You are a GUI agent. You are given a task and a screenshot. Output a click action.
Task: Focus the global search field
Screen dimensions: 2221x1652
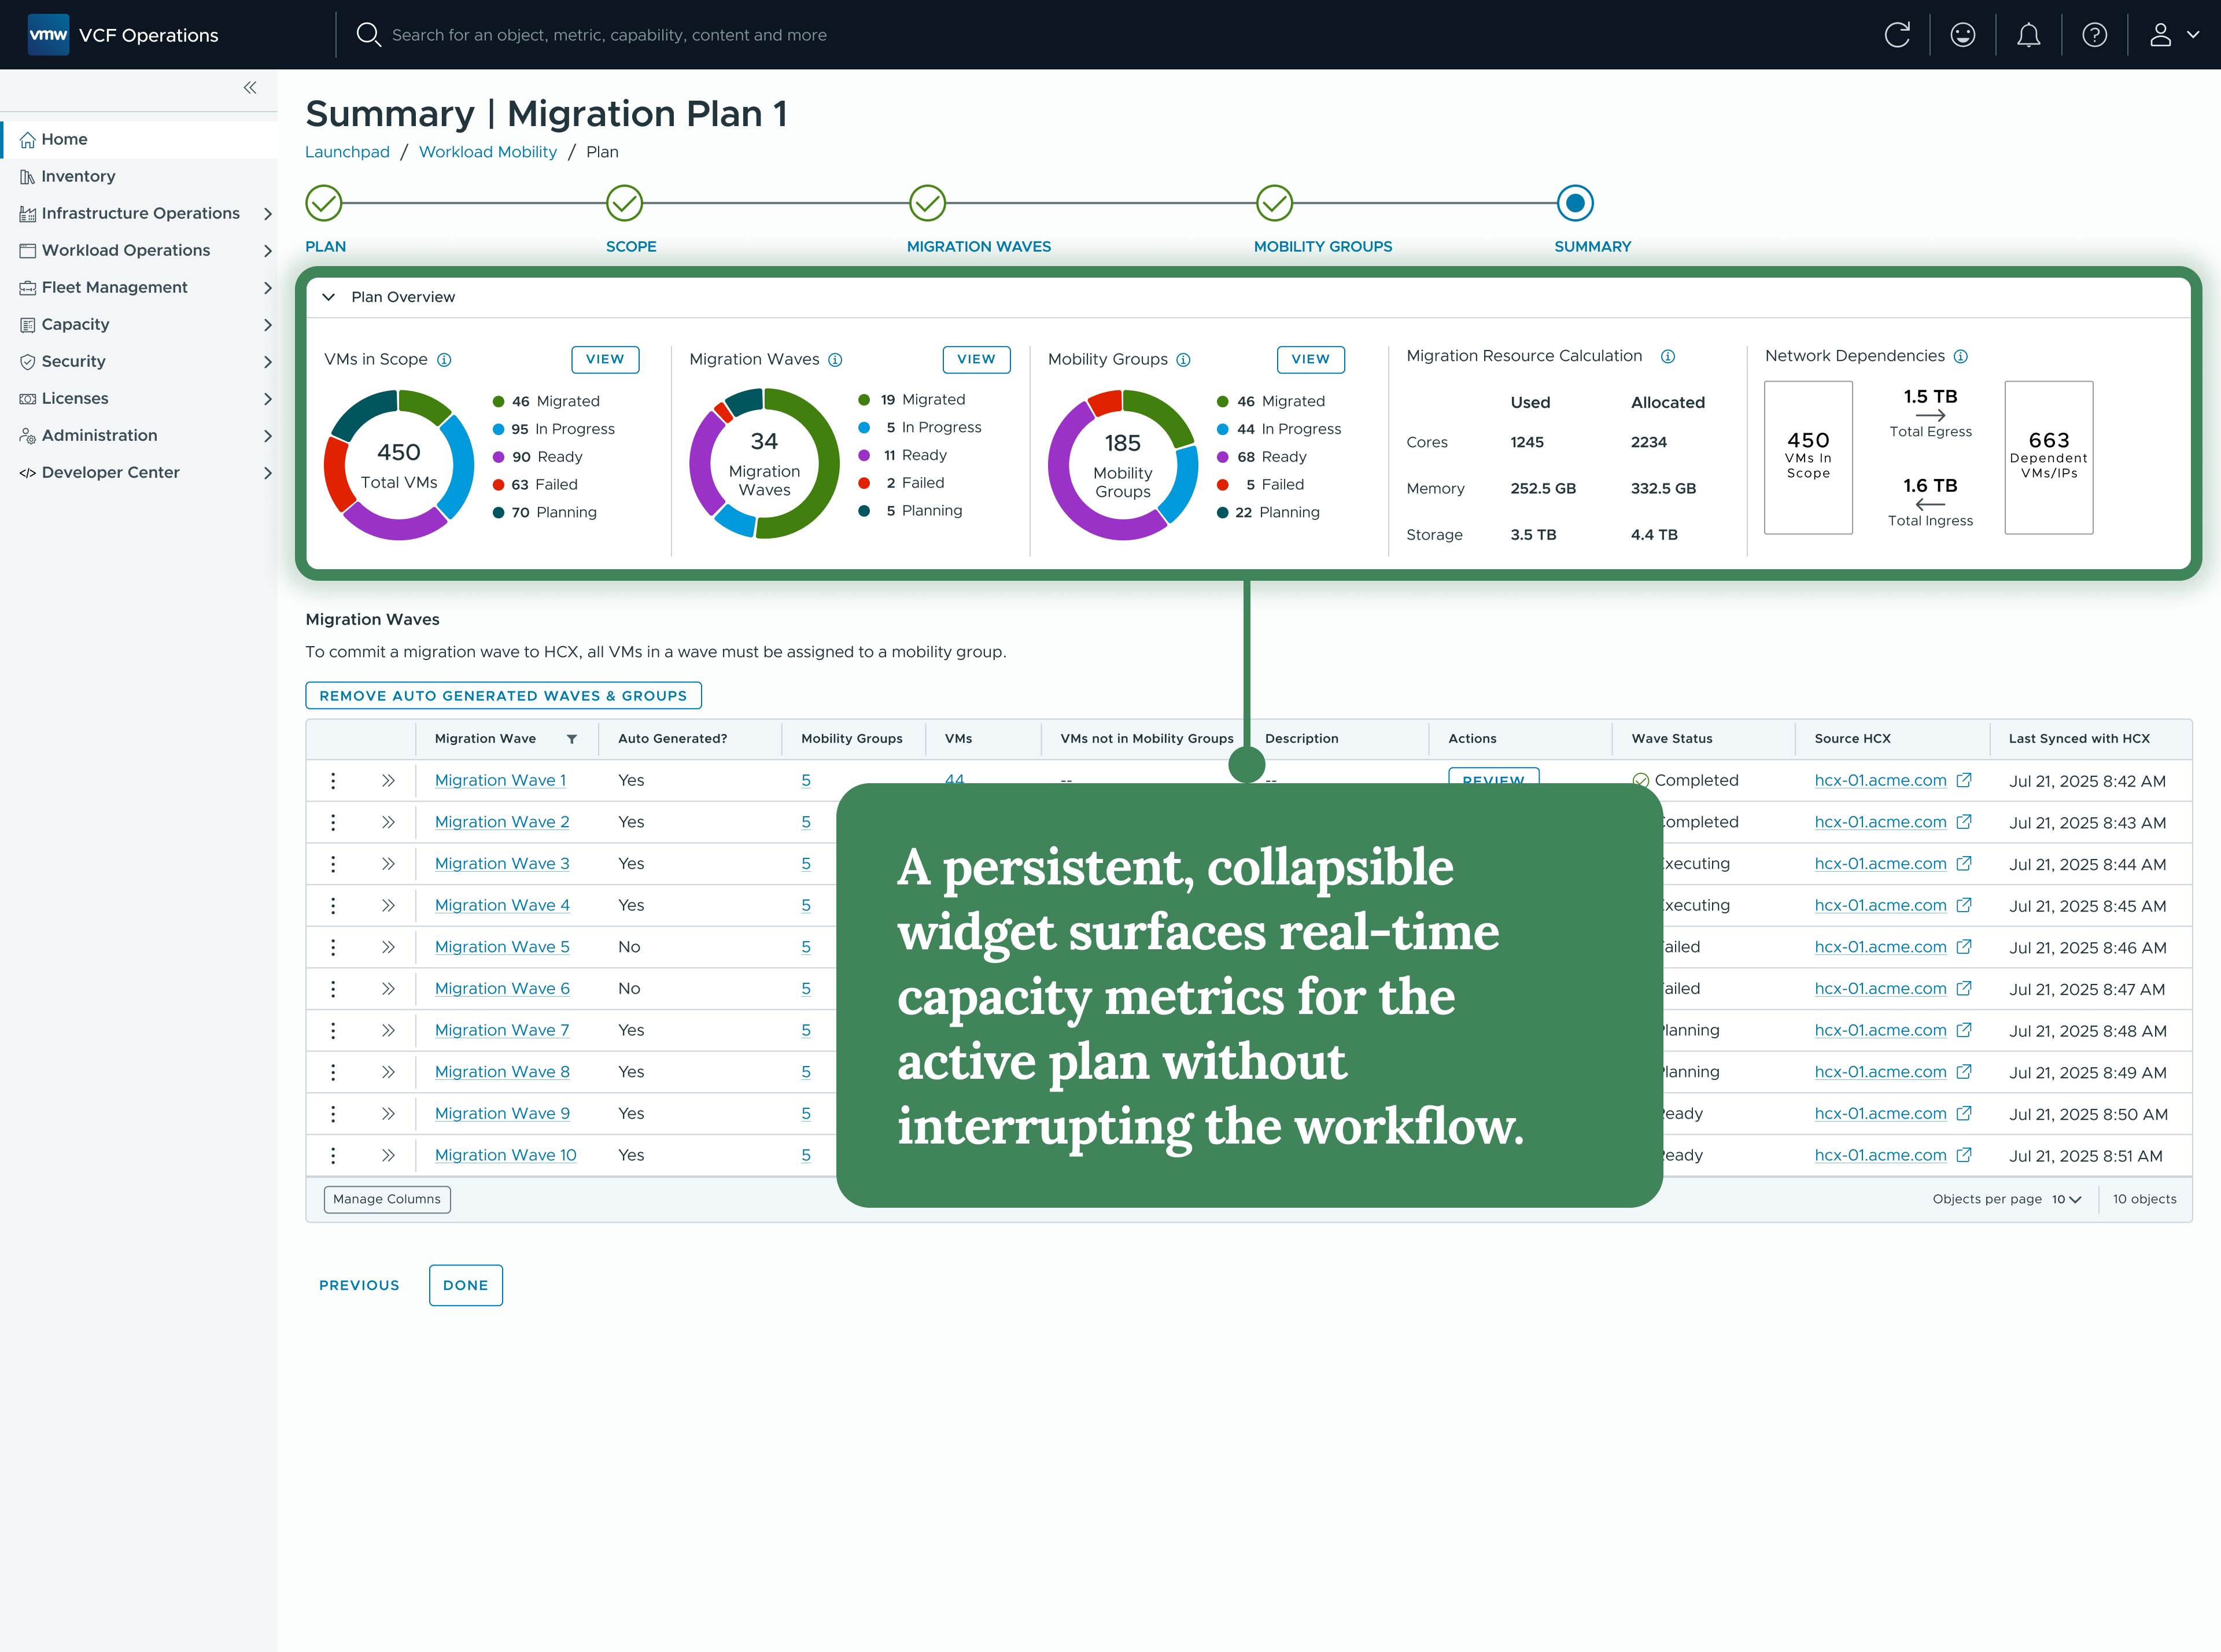tap(609, 35)
